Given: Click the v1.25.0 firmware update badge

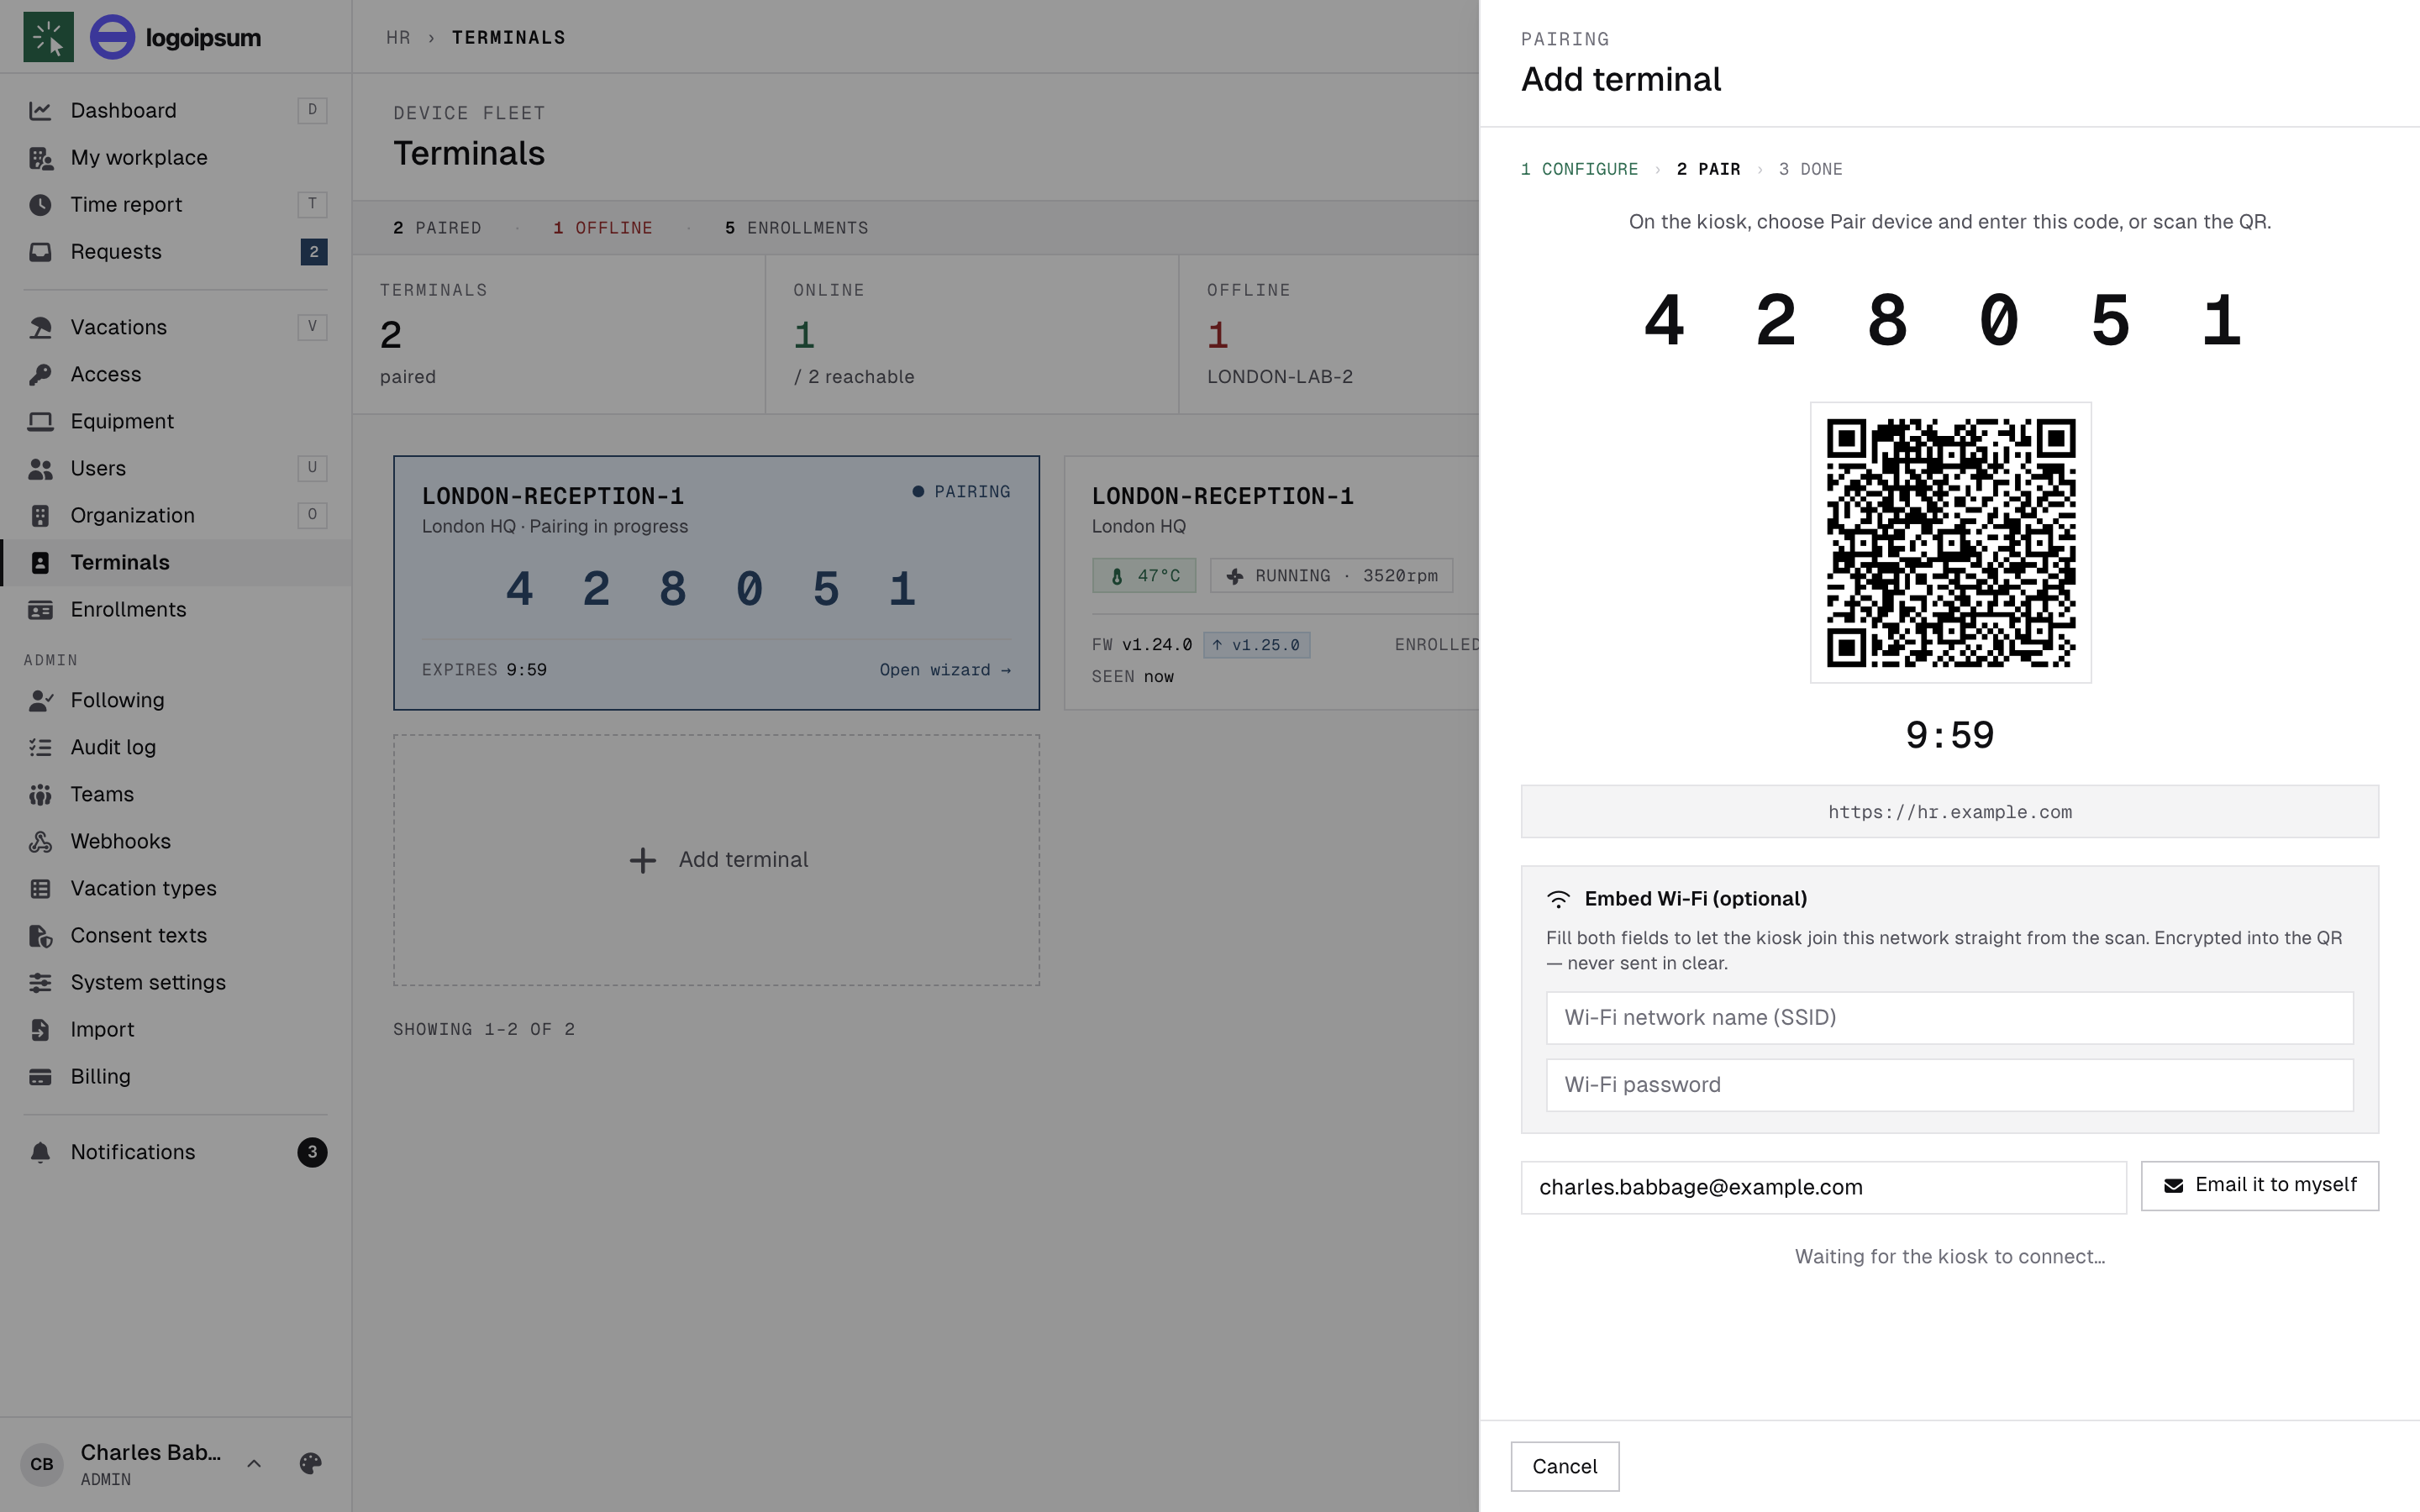Looking at the screenshot, I should [1256, 645].
